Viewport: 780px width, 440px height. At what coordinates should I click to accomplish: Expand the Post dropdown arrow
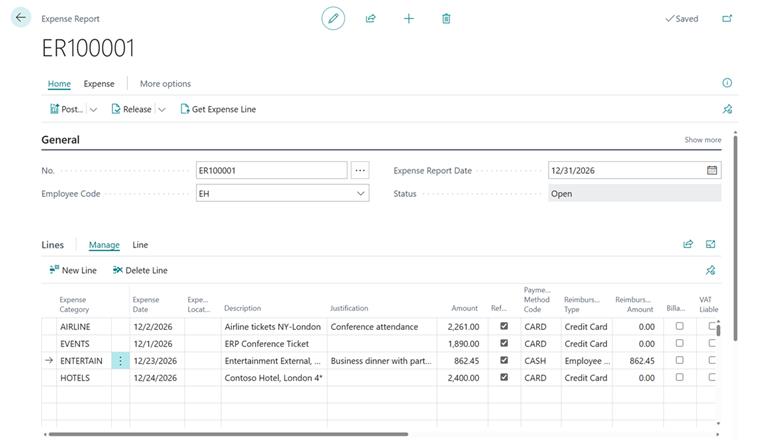tap(93, 110)
